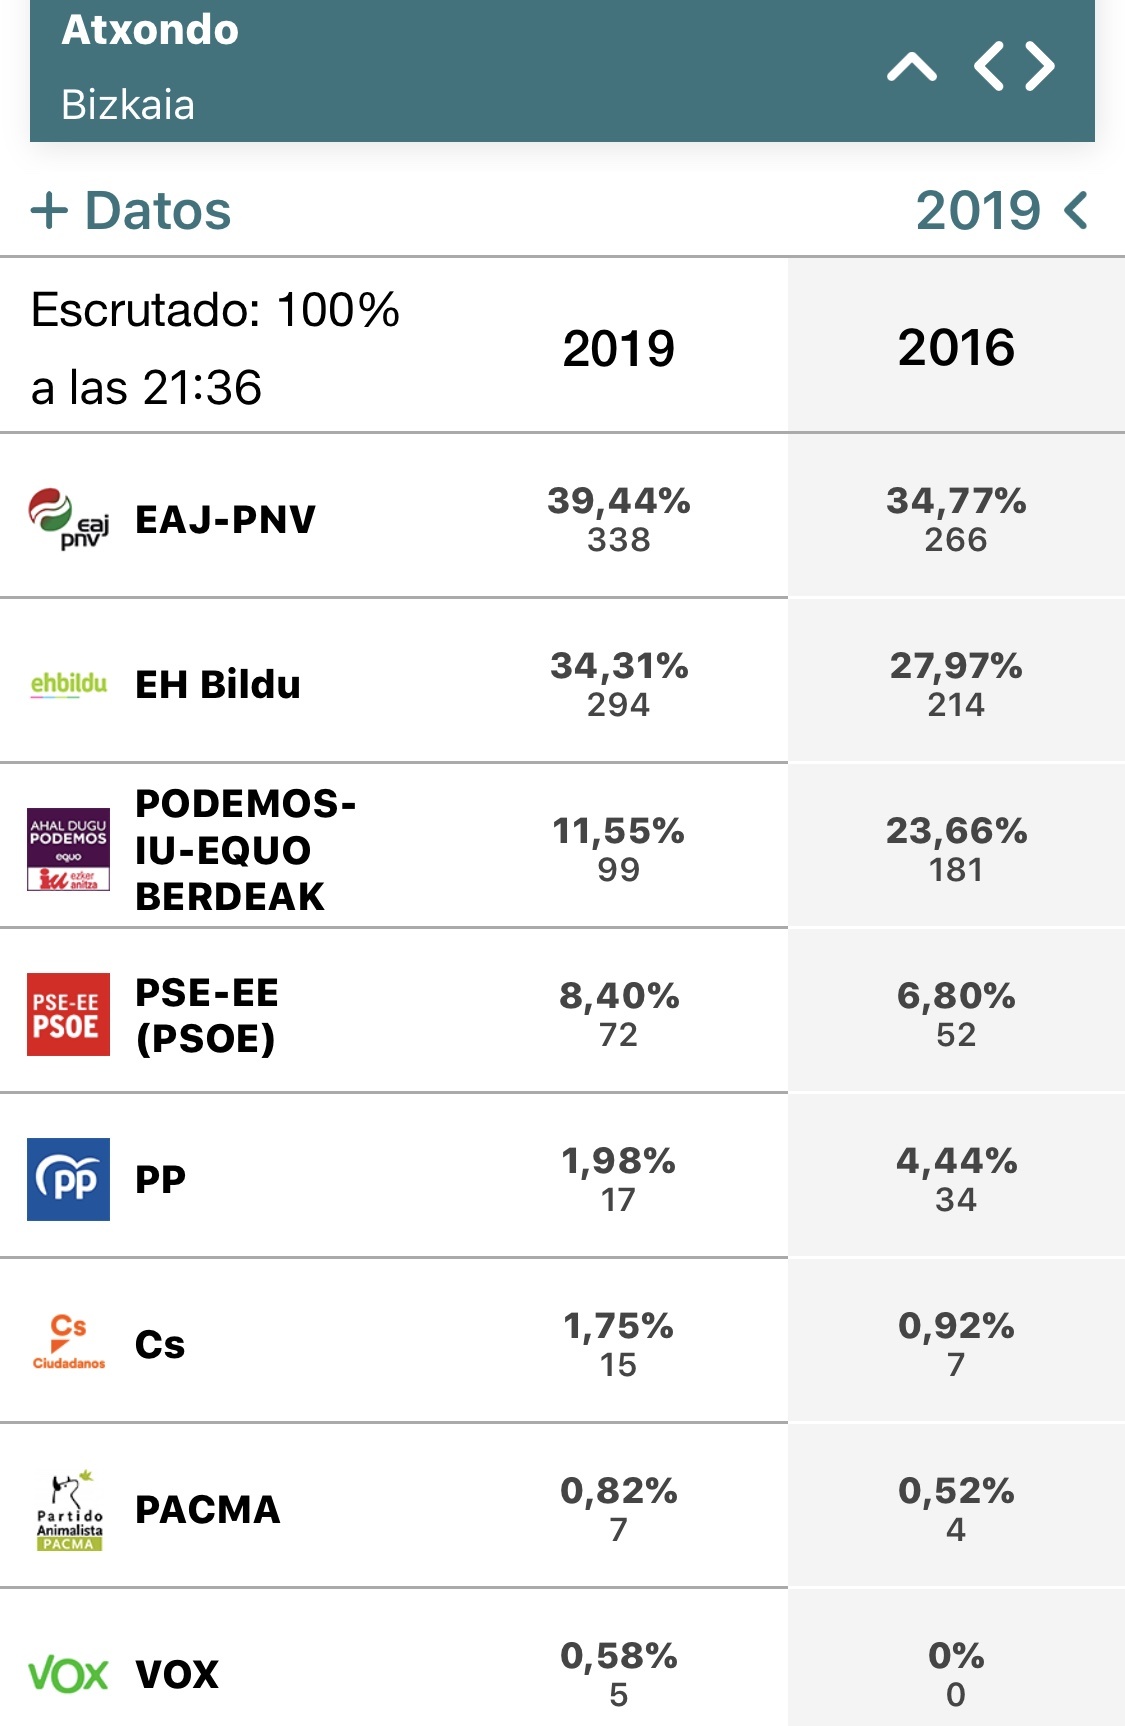Click the green VOX logo

pos(68,1674)
